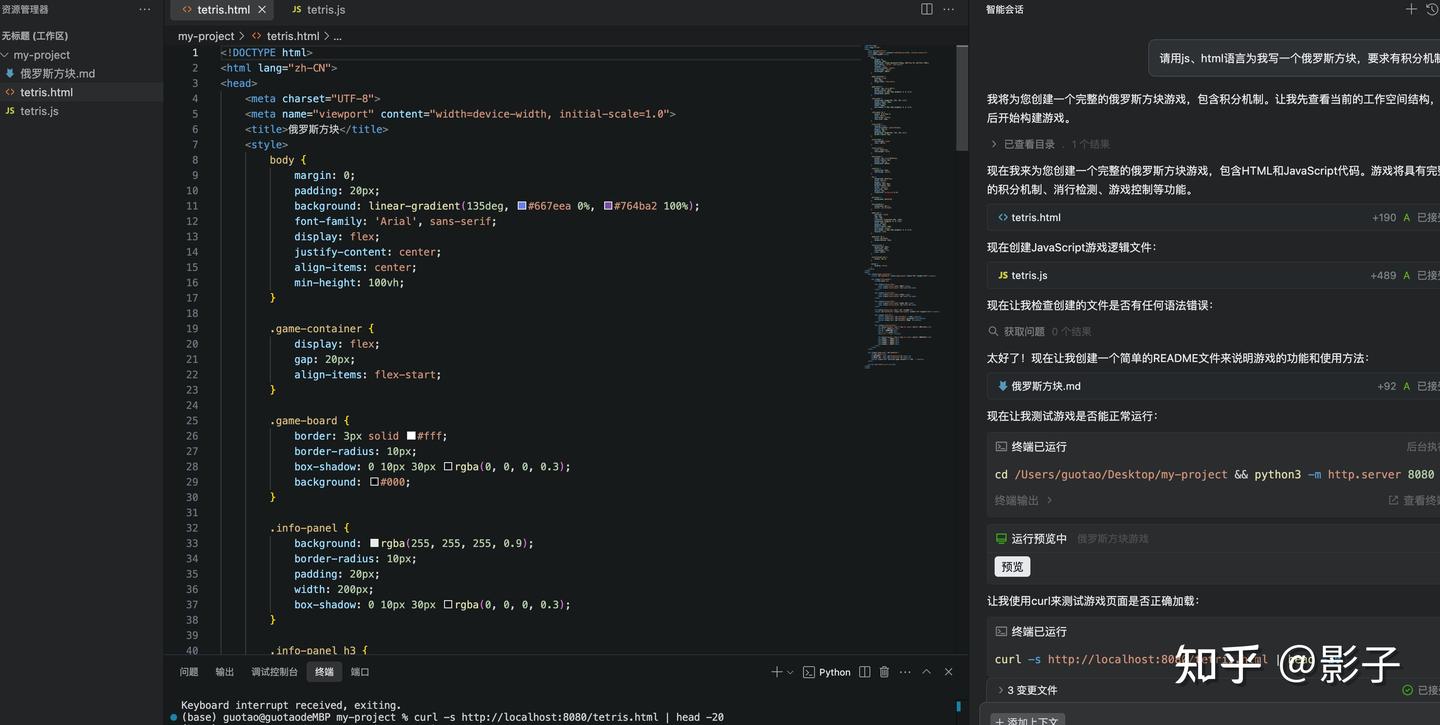Collapse the my-project folder
Image resolution: width=1440 pixels, height=725 pixels.
[40, 54]
